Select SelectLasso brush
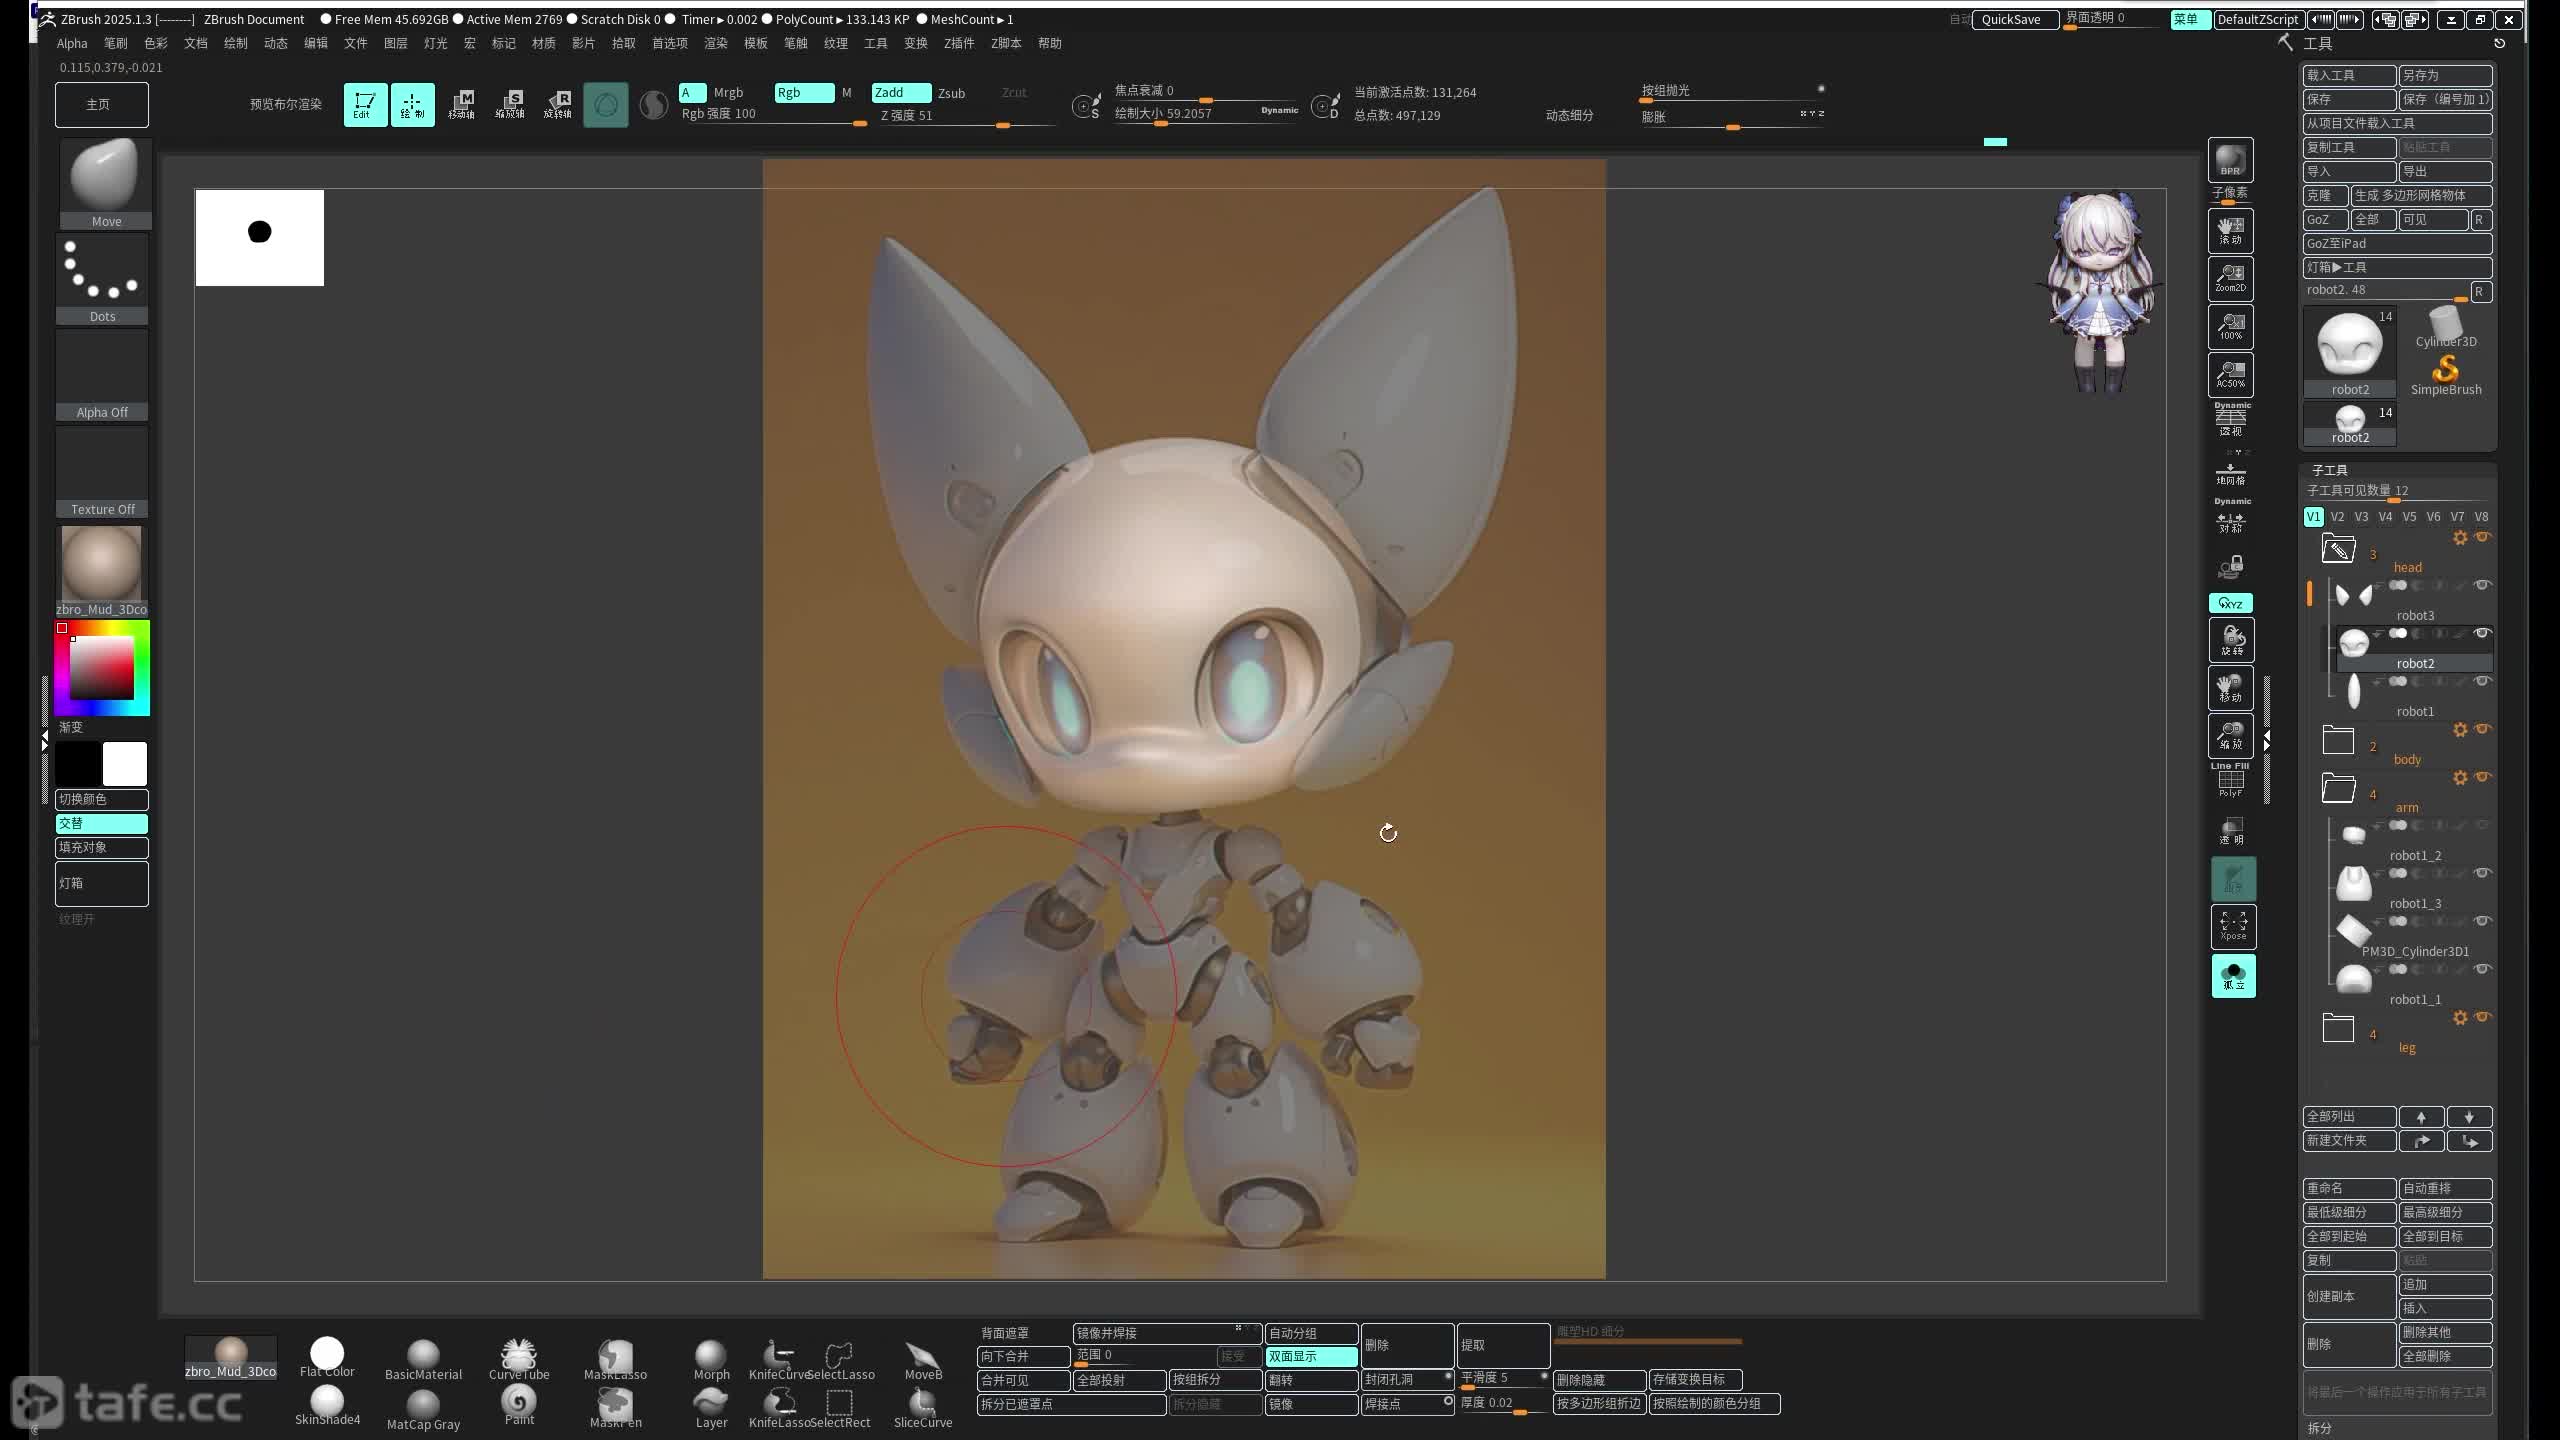 click(840, 1360)
